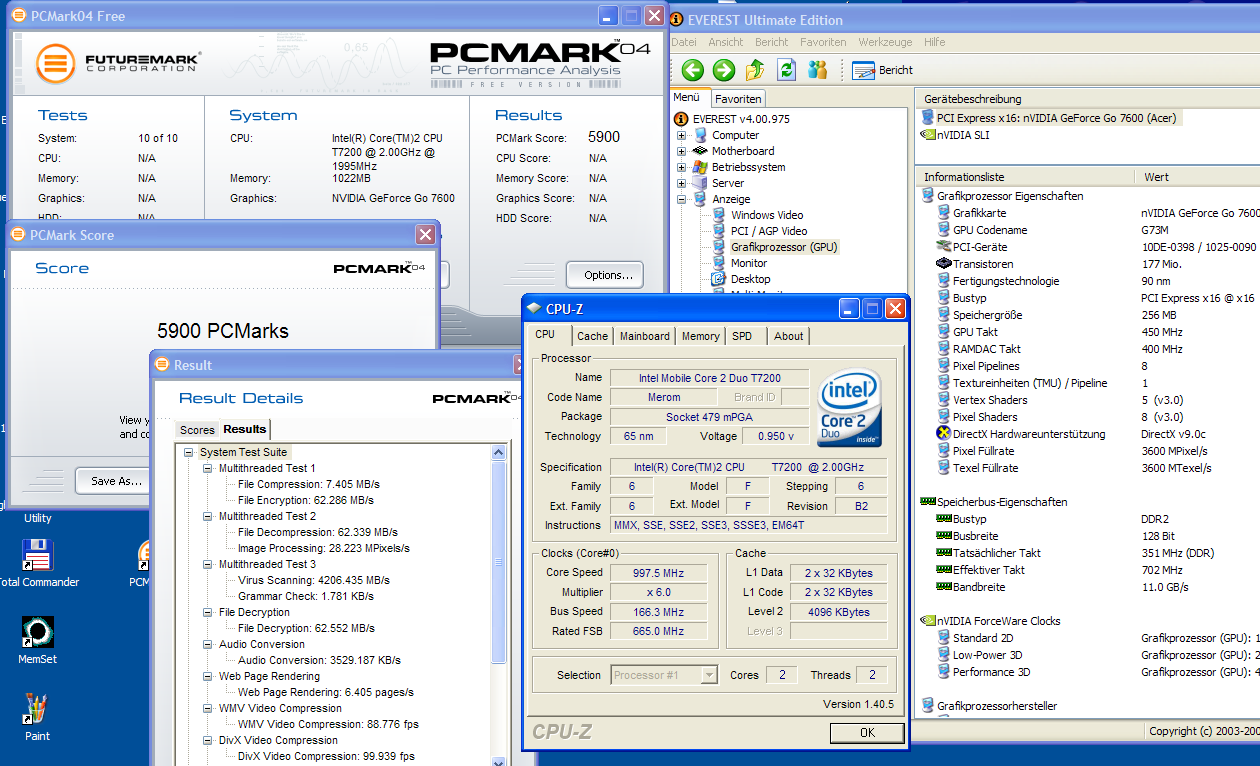1260x766 pixels.
Task: Collapse Anzeige node in EVEREST tree
Action: [682, 199]
